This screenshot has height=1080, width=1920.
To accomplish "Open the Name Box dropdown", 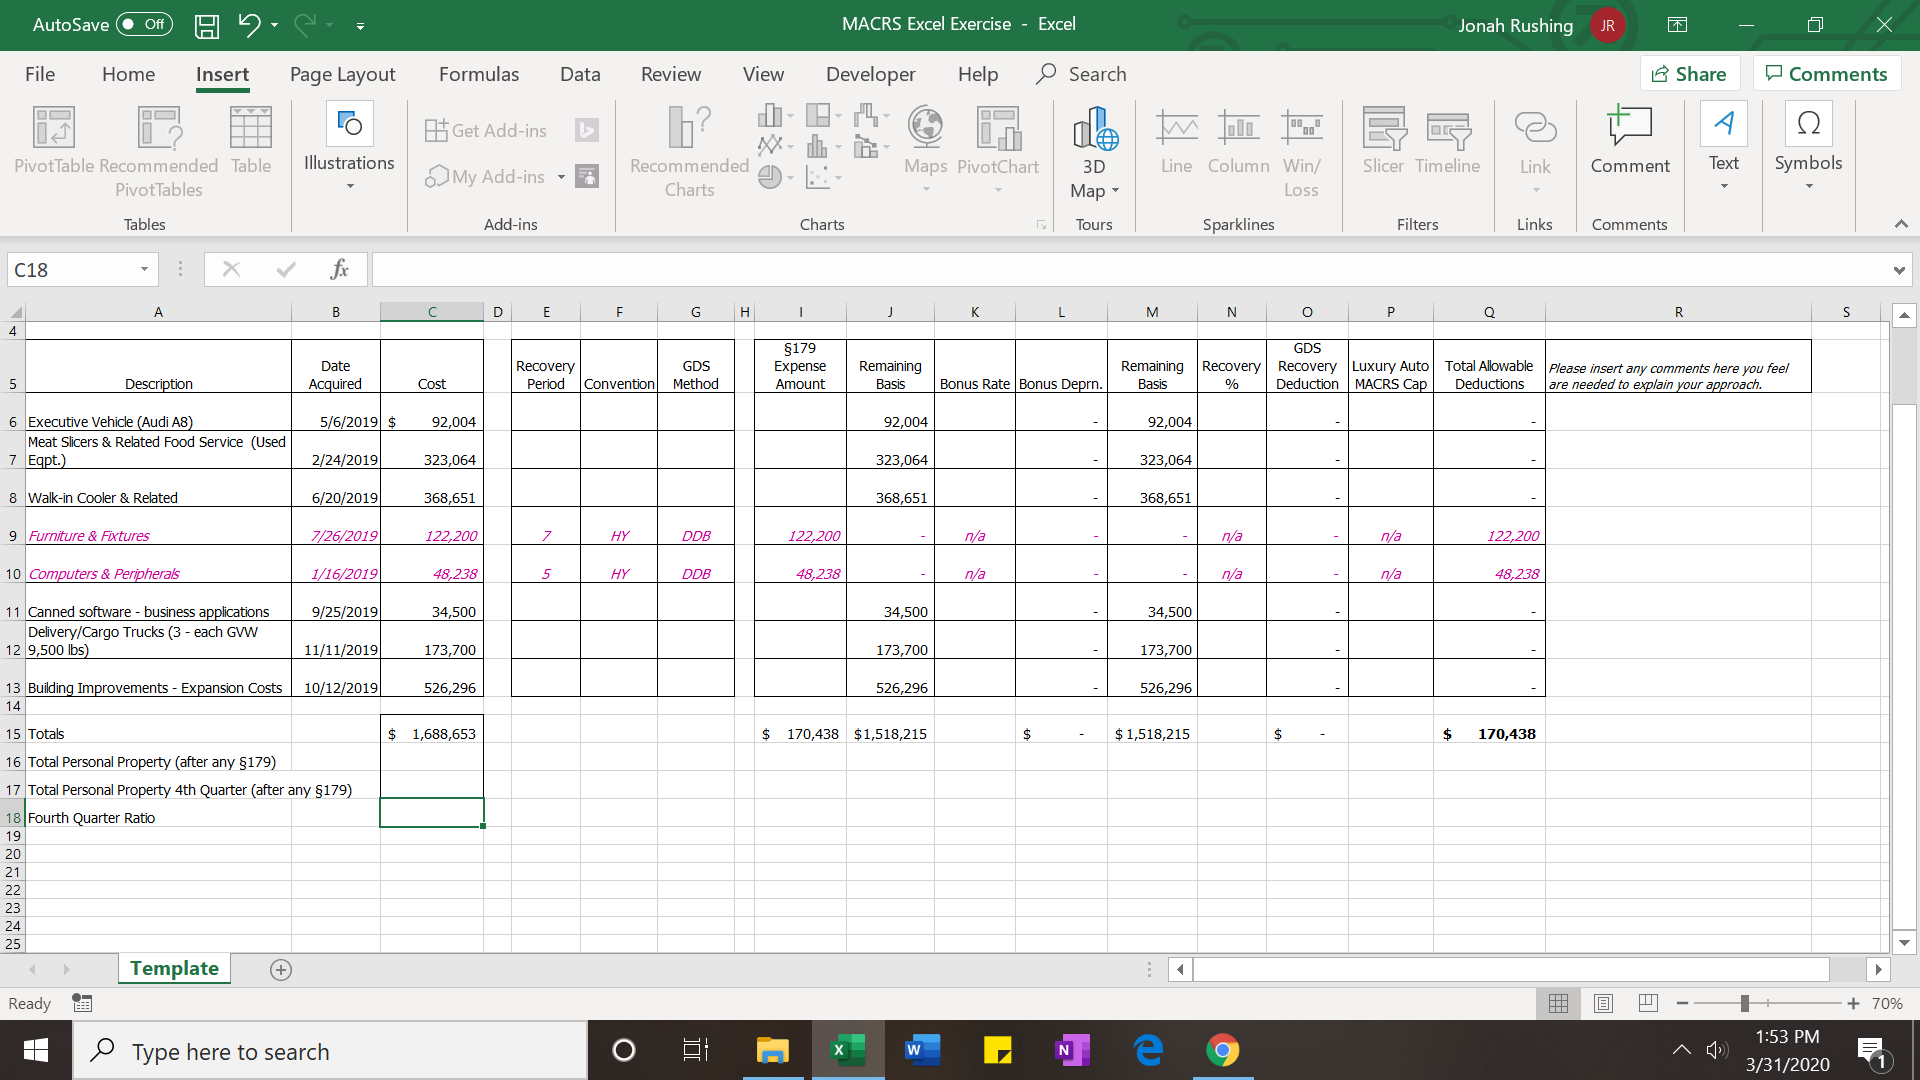I will click(143, 269).
